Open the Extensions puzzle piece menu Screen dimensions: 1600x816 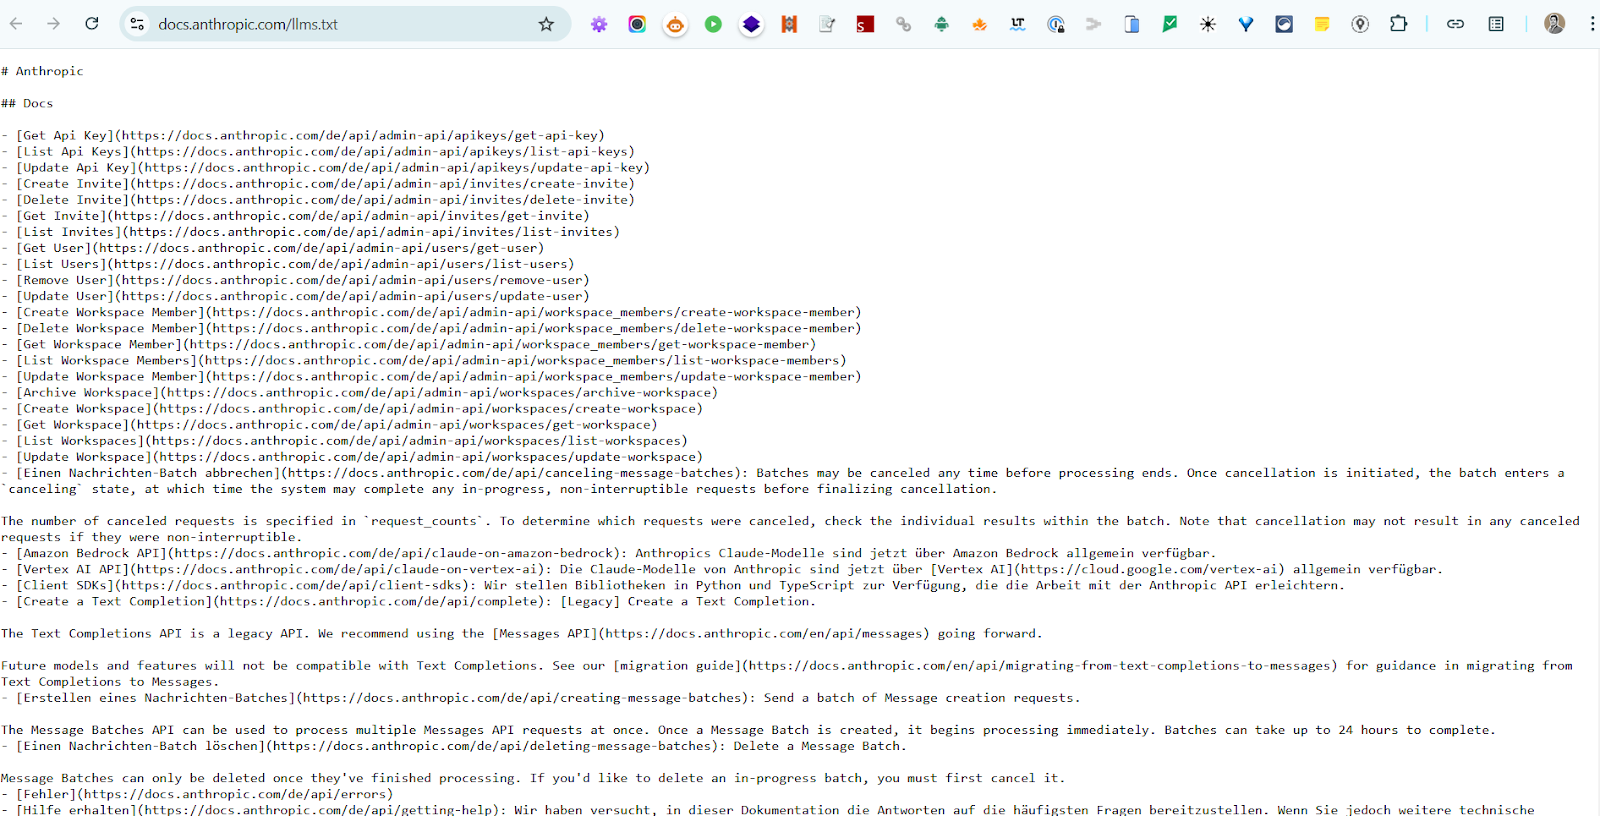[x=1398, y=24]
